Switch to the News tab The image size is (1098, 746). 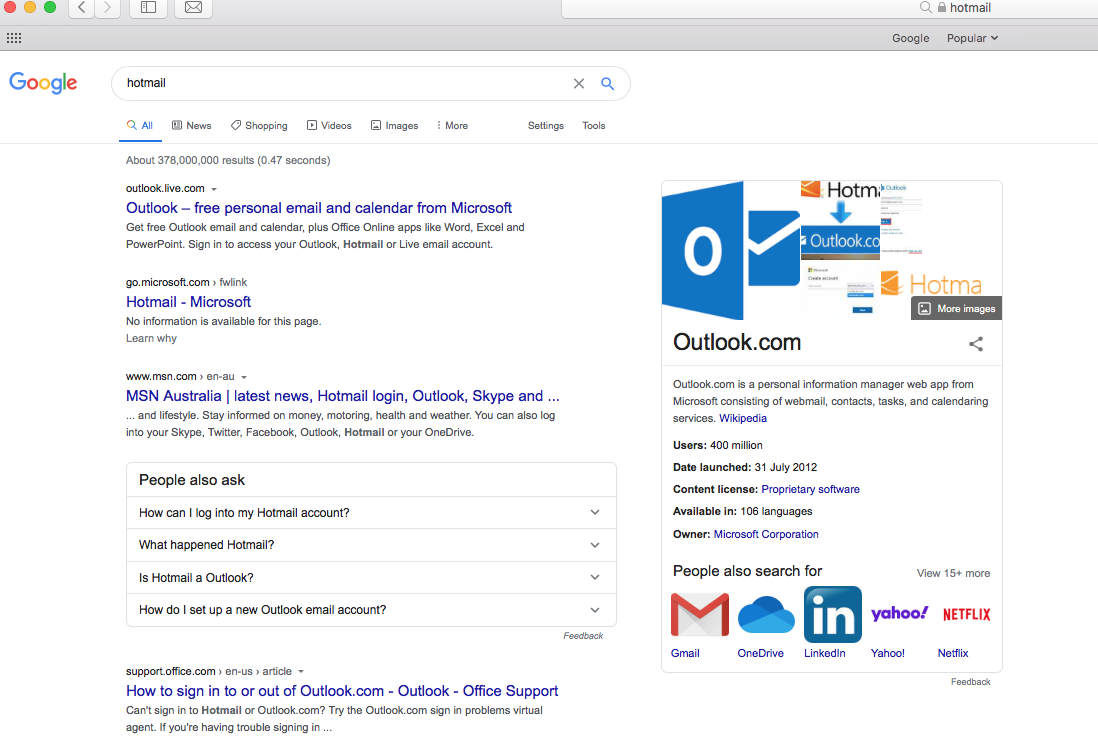[x=191, y=125]
